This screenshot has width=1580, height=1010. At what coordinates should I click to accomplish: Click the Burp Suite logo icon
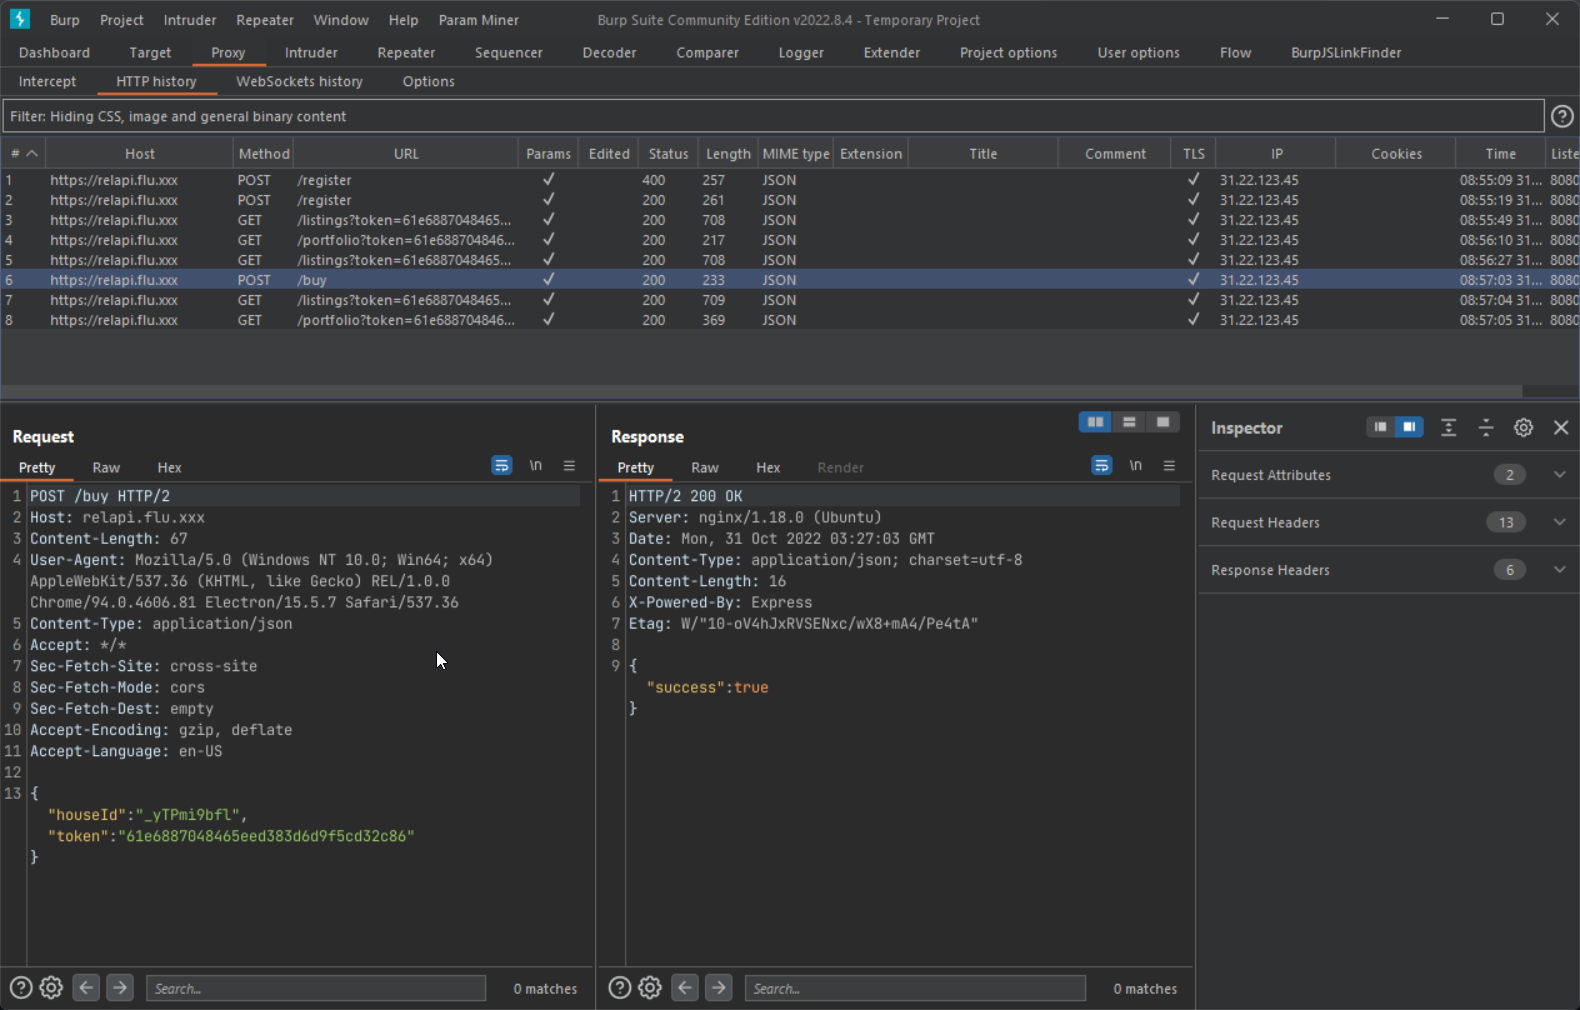point(20,19)
